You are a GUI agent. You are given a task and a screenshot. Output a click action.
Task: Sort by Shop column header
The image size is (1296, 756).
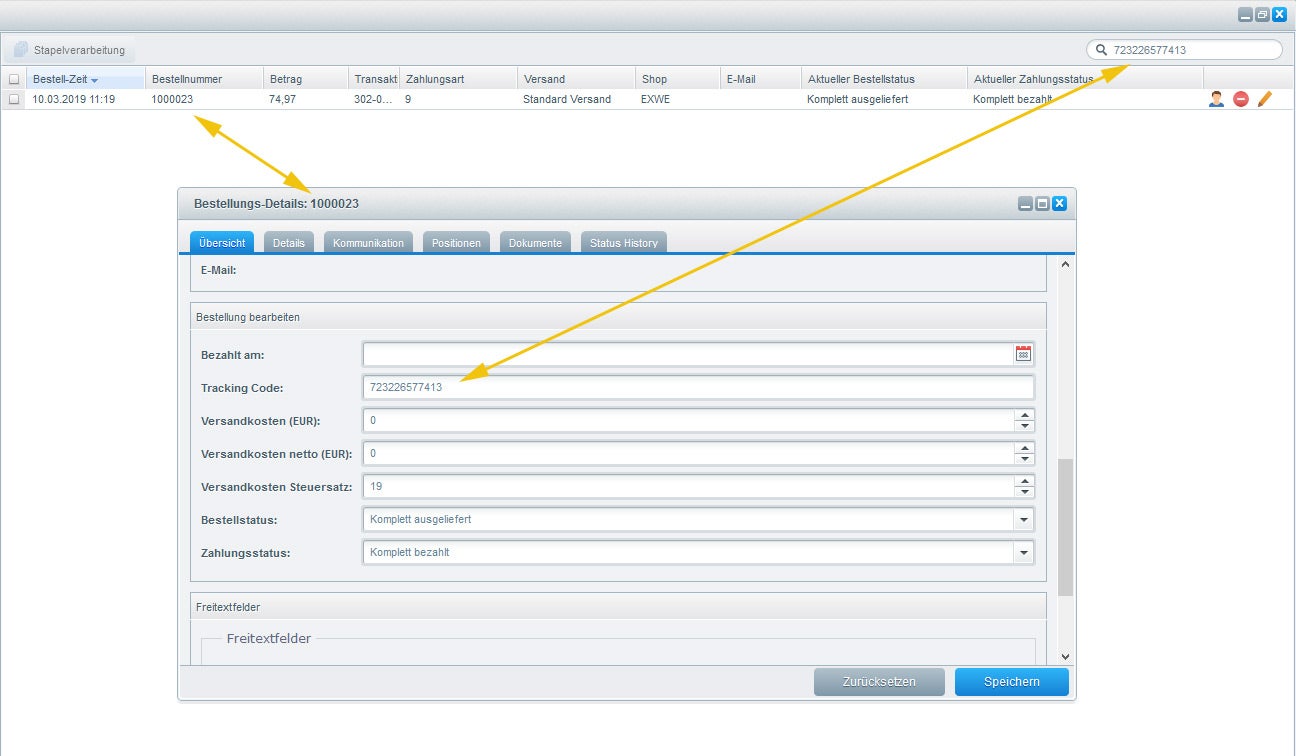pos(677,79)
